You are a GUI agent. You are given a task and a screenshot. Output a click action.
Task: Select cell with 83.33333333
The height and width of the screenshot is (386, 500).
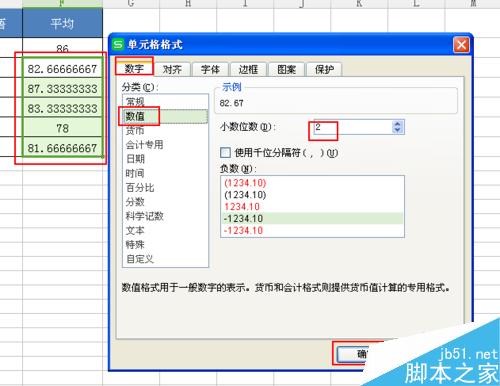click(x=62, y=108)
